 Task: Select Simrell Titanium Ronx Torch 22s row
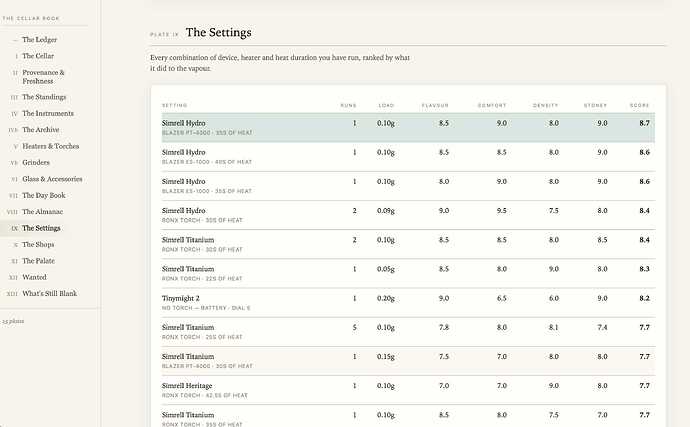point(408,273)
